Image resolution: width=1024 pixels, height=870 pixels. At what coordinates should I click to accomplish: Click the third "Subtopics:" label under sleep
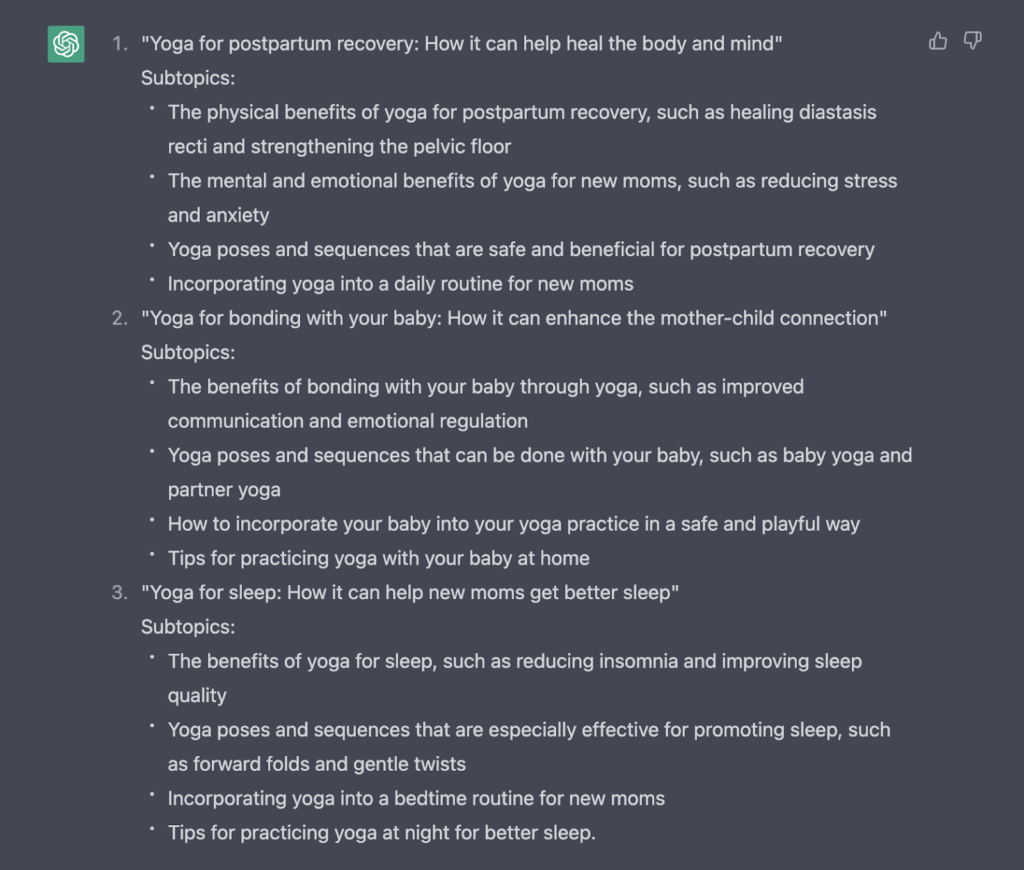(x=188, y=627)
